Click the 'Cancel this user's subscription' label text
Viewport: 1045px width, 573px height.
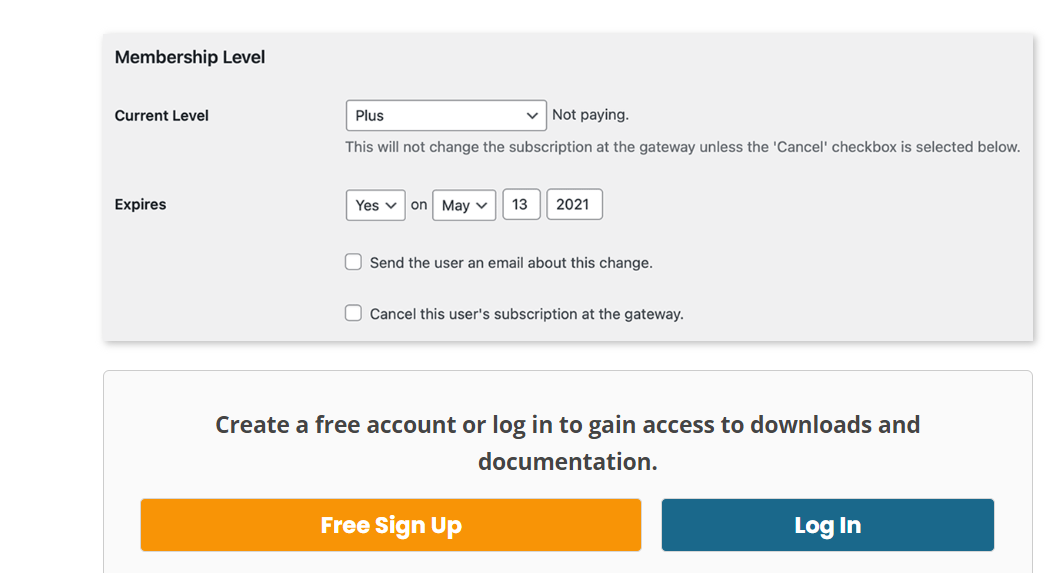coord(527,314)
